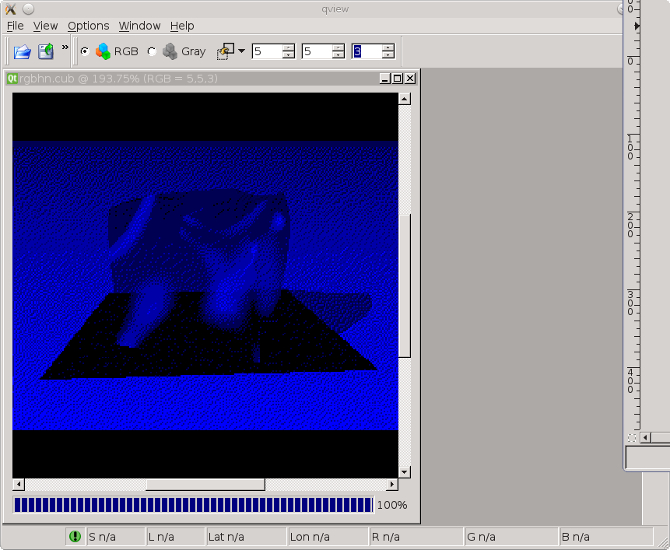Open the band tool dropdown arrow

pyautogui.click(x=241, y=51)
